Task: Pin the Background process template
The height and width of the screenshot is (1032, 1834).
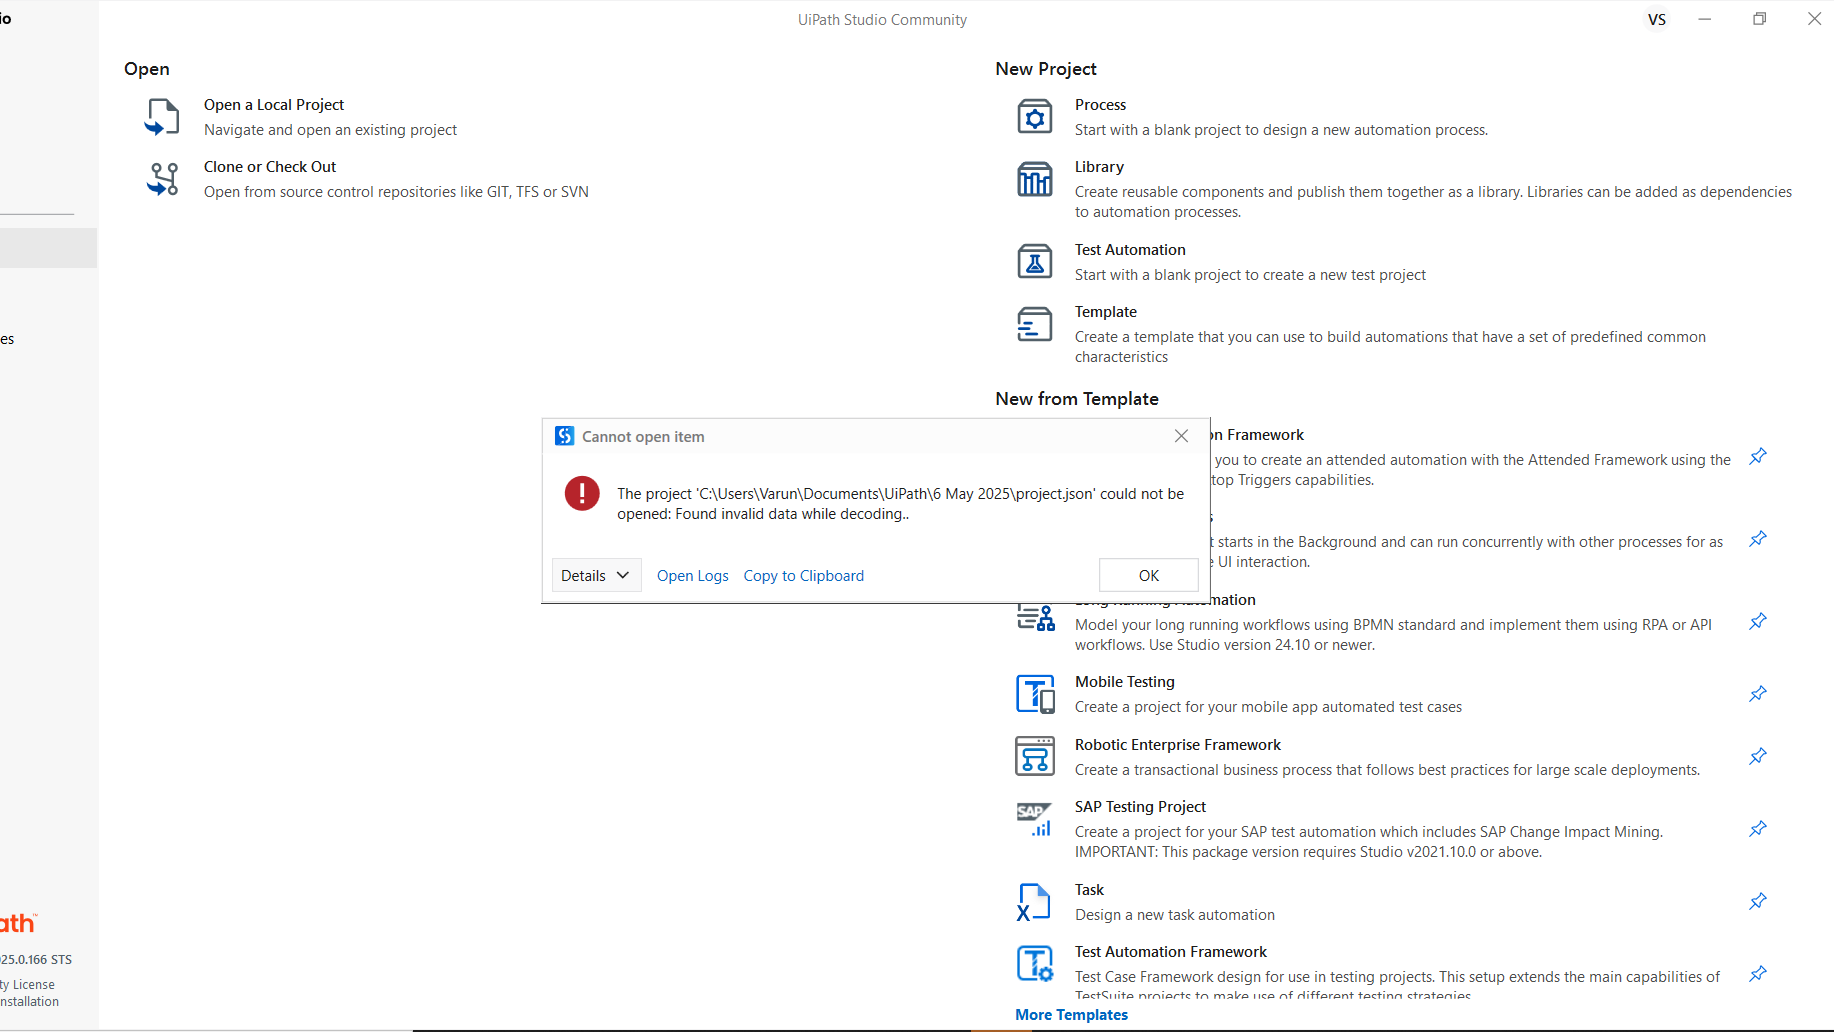Action: pyautogui.click(x=1758, y=539)
